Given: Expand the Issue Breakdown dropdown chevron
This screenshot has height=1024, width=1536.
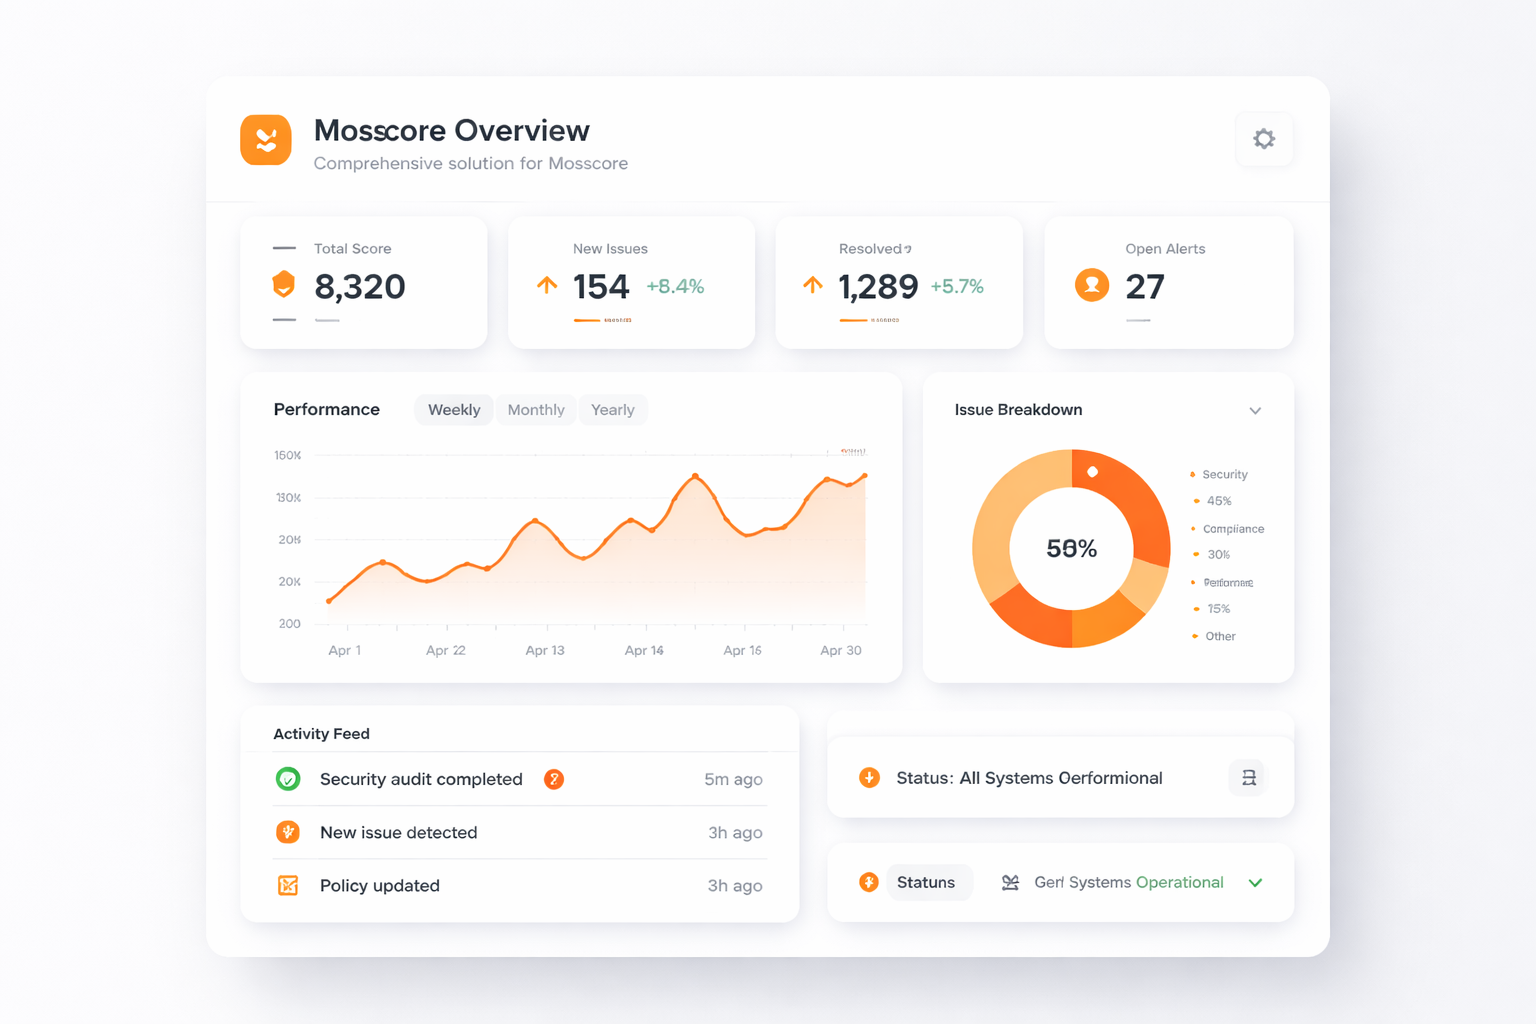Looking at the screenshot, I should click(x=1255, y=411).
